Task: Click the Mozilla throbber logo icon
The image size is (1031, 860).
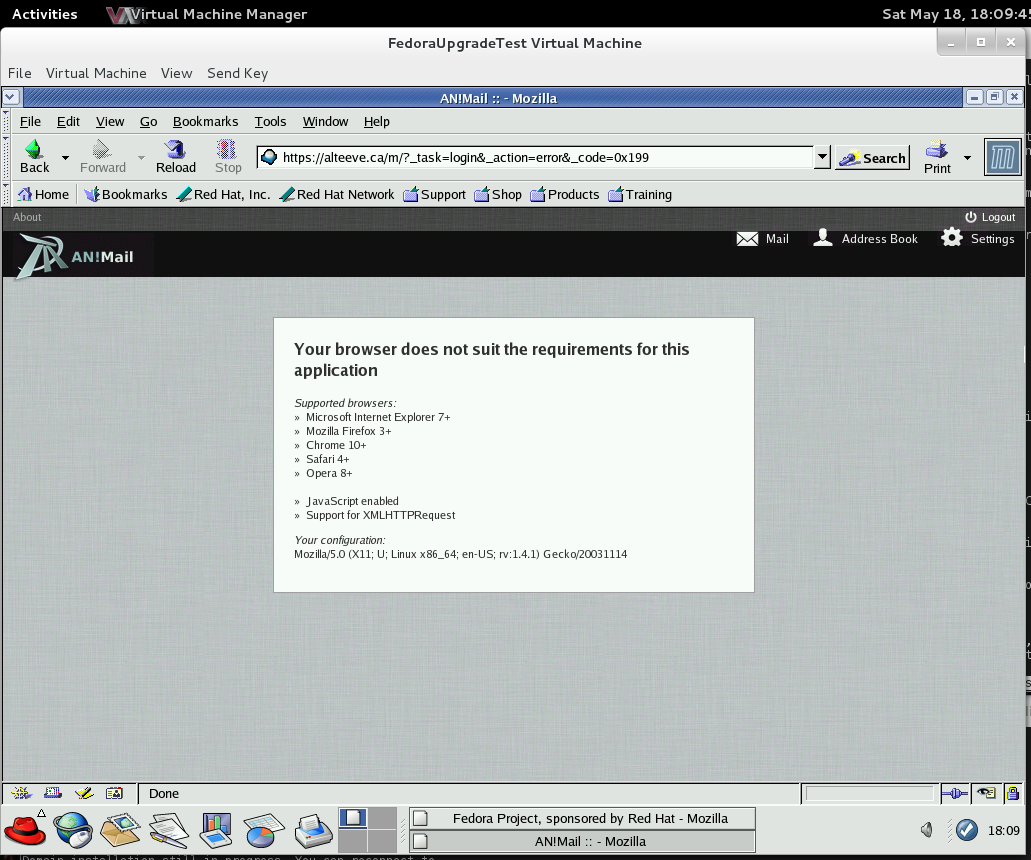Action: click(x=1002, y=157)
